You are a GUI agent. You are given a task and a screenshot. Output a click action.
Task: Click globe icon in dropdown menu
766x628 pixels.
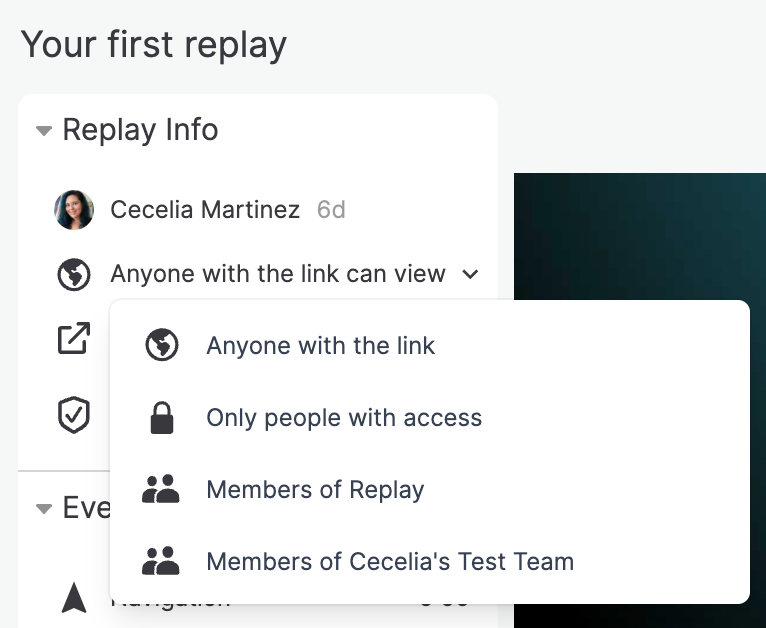[162, 345]
